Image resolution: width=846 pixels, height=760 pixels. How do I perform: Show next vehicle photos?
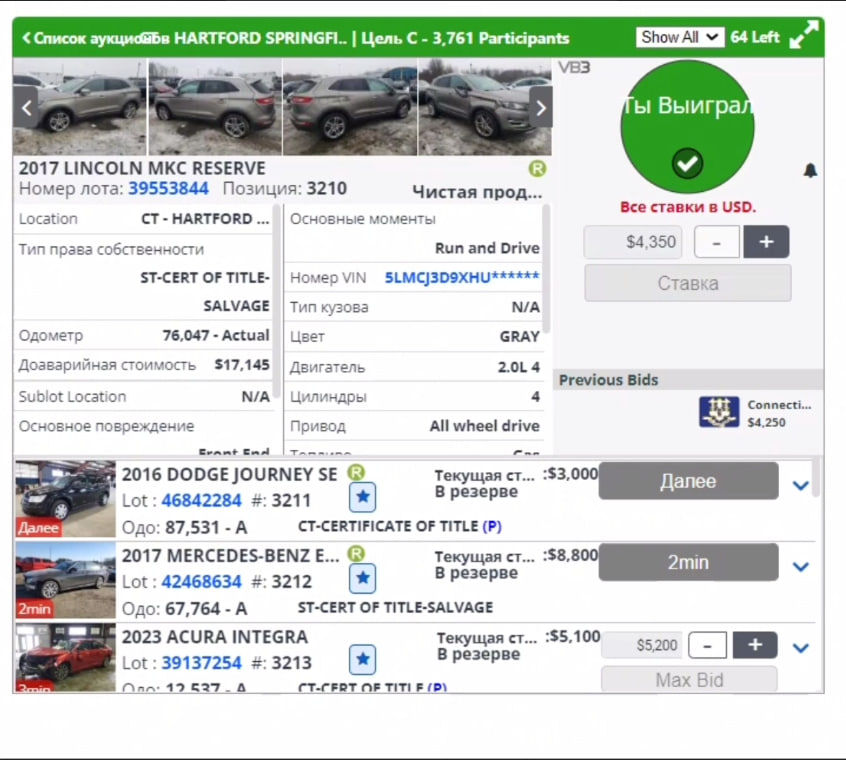(541, 108)
